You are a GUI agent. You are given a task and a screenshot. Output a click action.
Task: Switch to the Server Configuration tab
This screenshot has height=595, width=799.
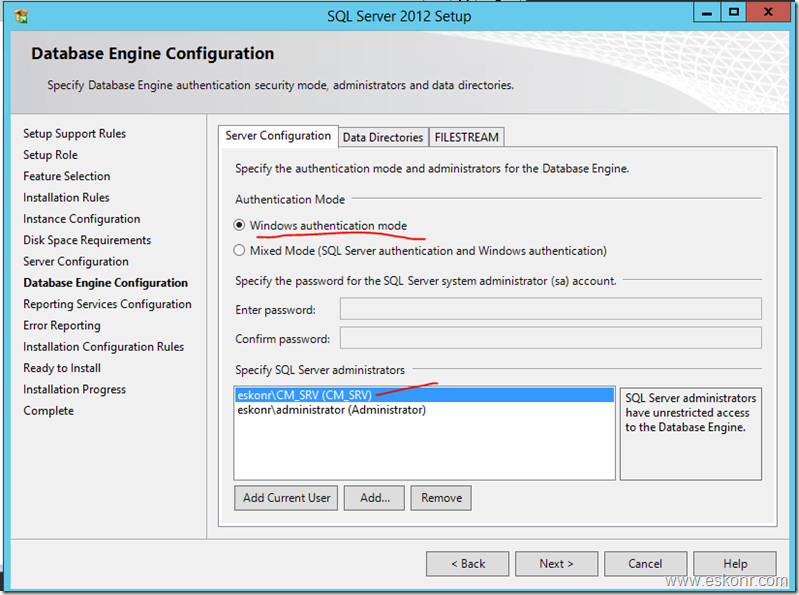(278, 136)
